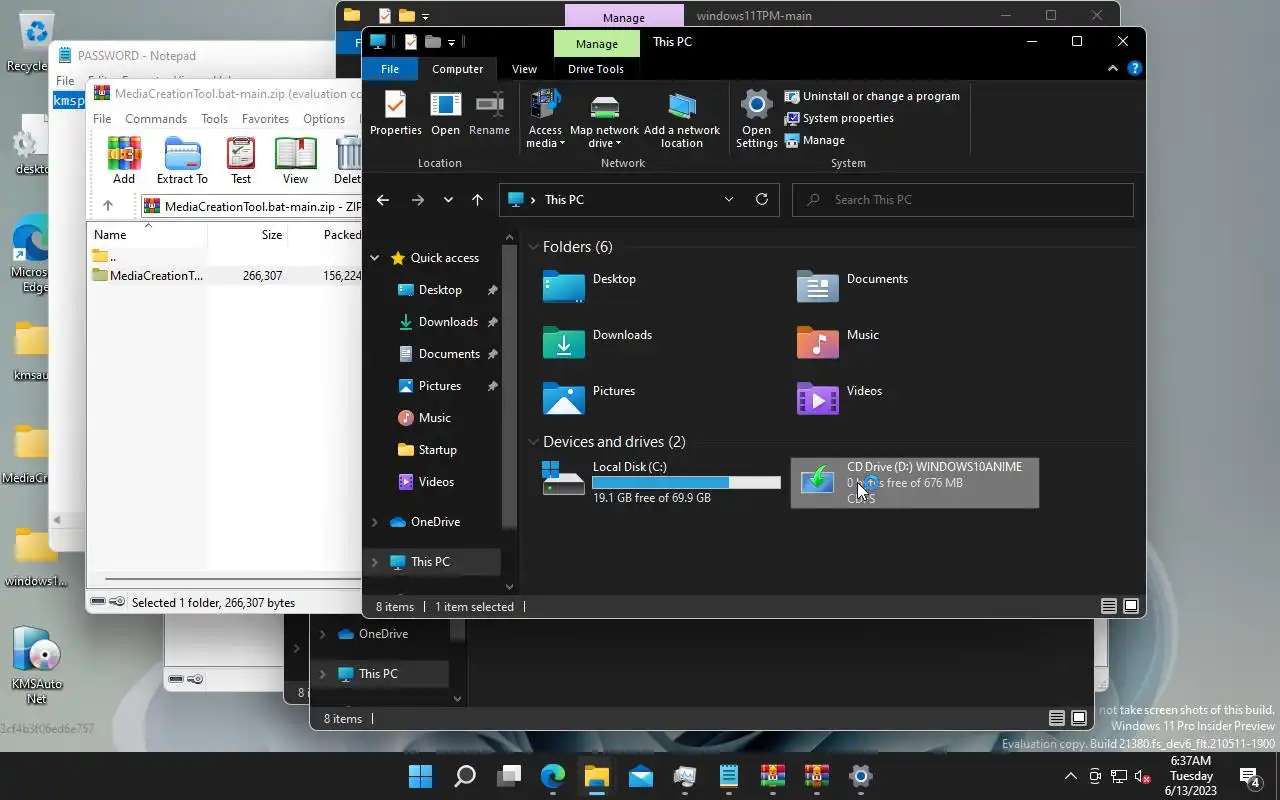This screenshot has height=800, width=1280.
Task: Collapse the Devices and drives group
Action: tap(534, 442)
